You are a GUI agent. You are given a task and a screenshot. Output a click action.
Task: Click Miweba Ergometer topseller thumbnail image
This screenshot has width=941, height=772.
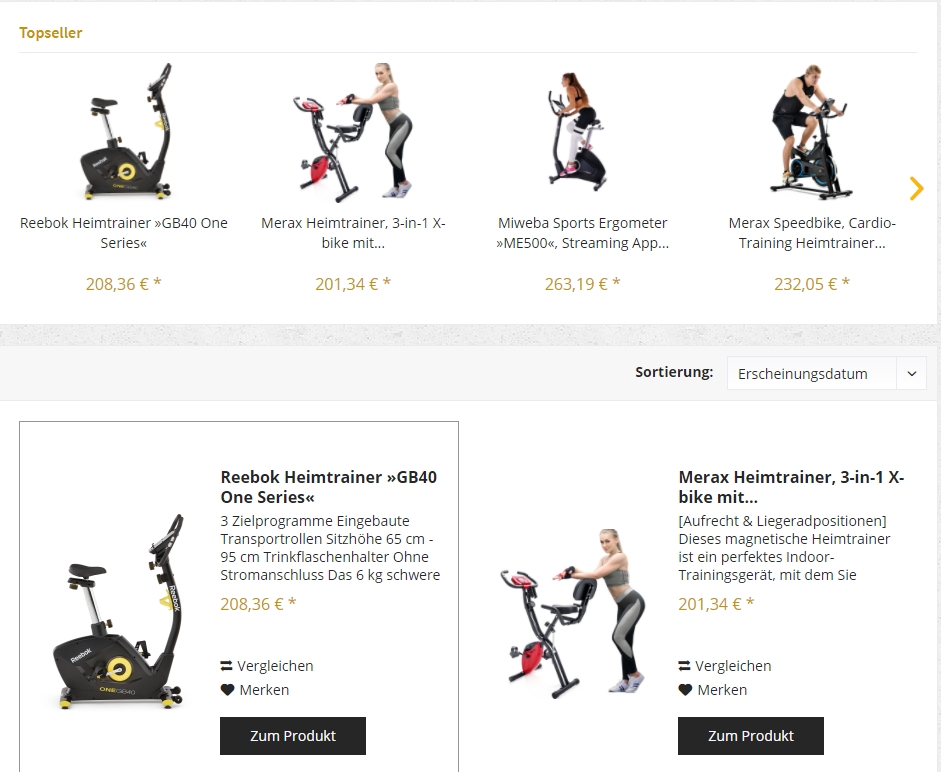(x=577, y=131)
